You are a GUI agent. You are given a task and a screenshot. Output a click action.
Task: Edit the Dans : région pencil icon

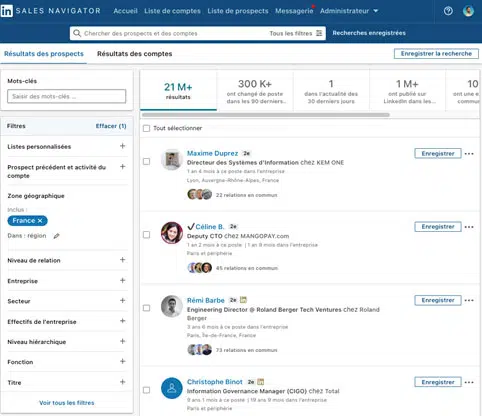pos(56,236)
